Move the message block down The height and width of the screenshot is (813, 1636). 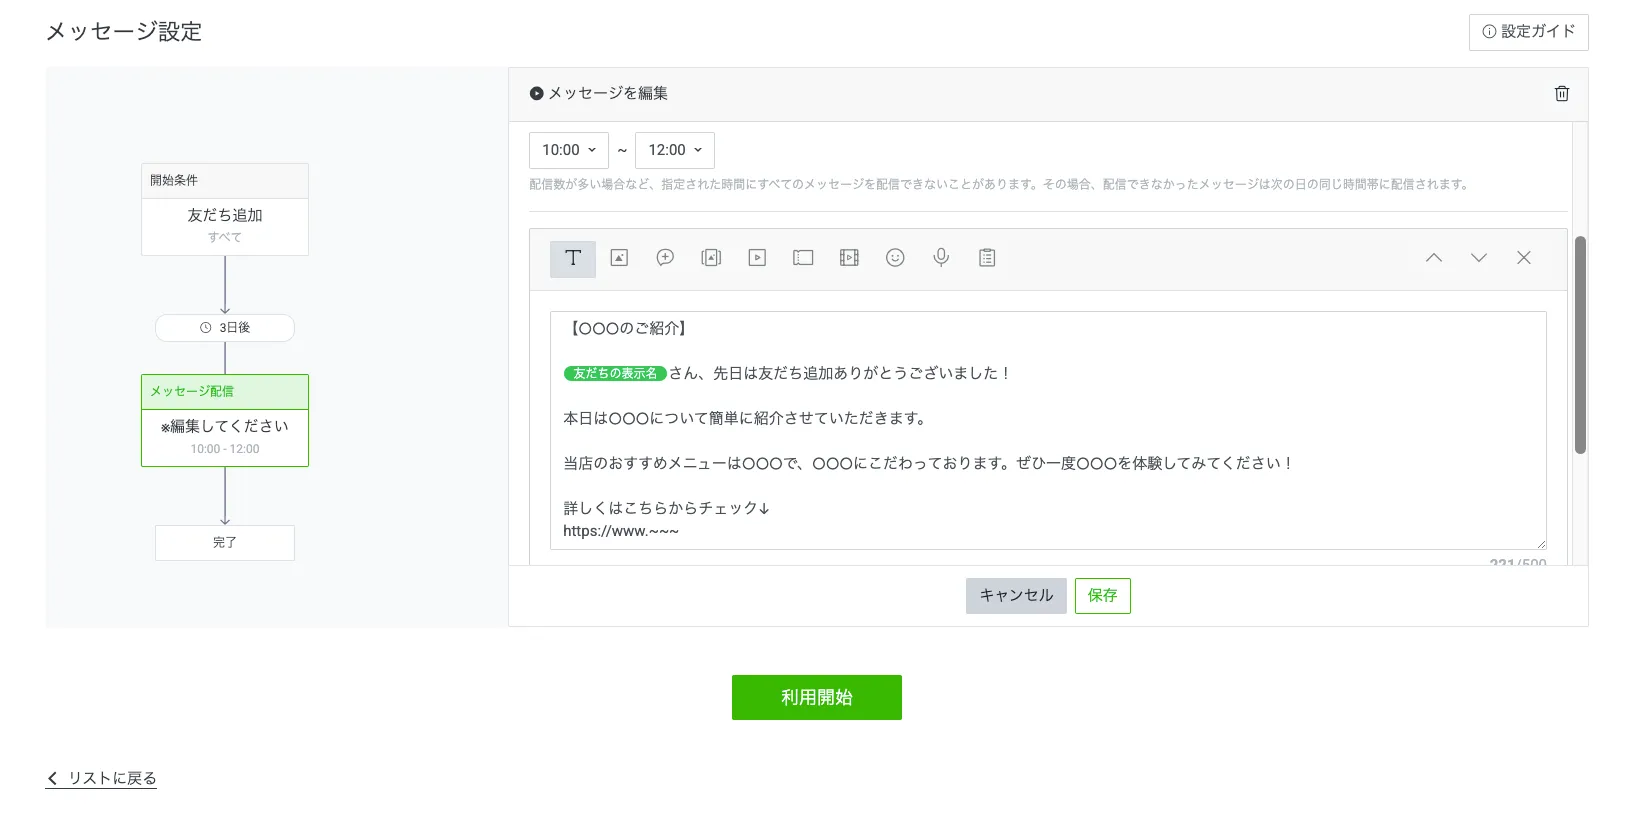tap(1478, 258)
